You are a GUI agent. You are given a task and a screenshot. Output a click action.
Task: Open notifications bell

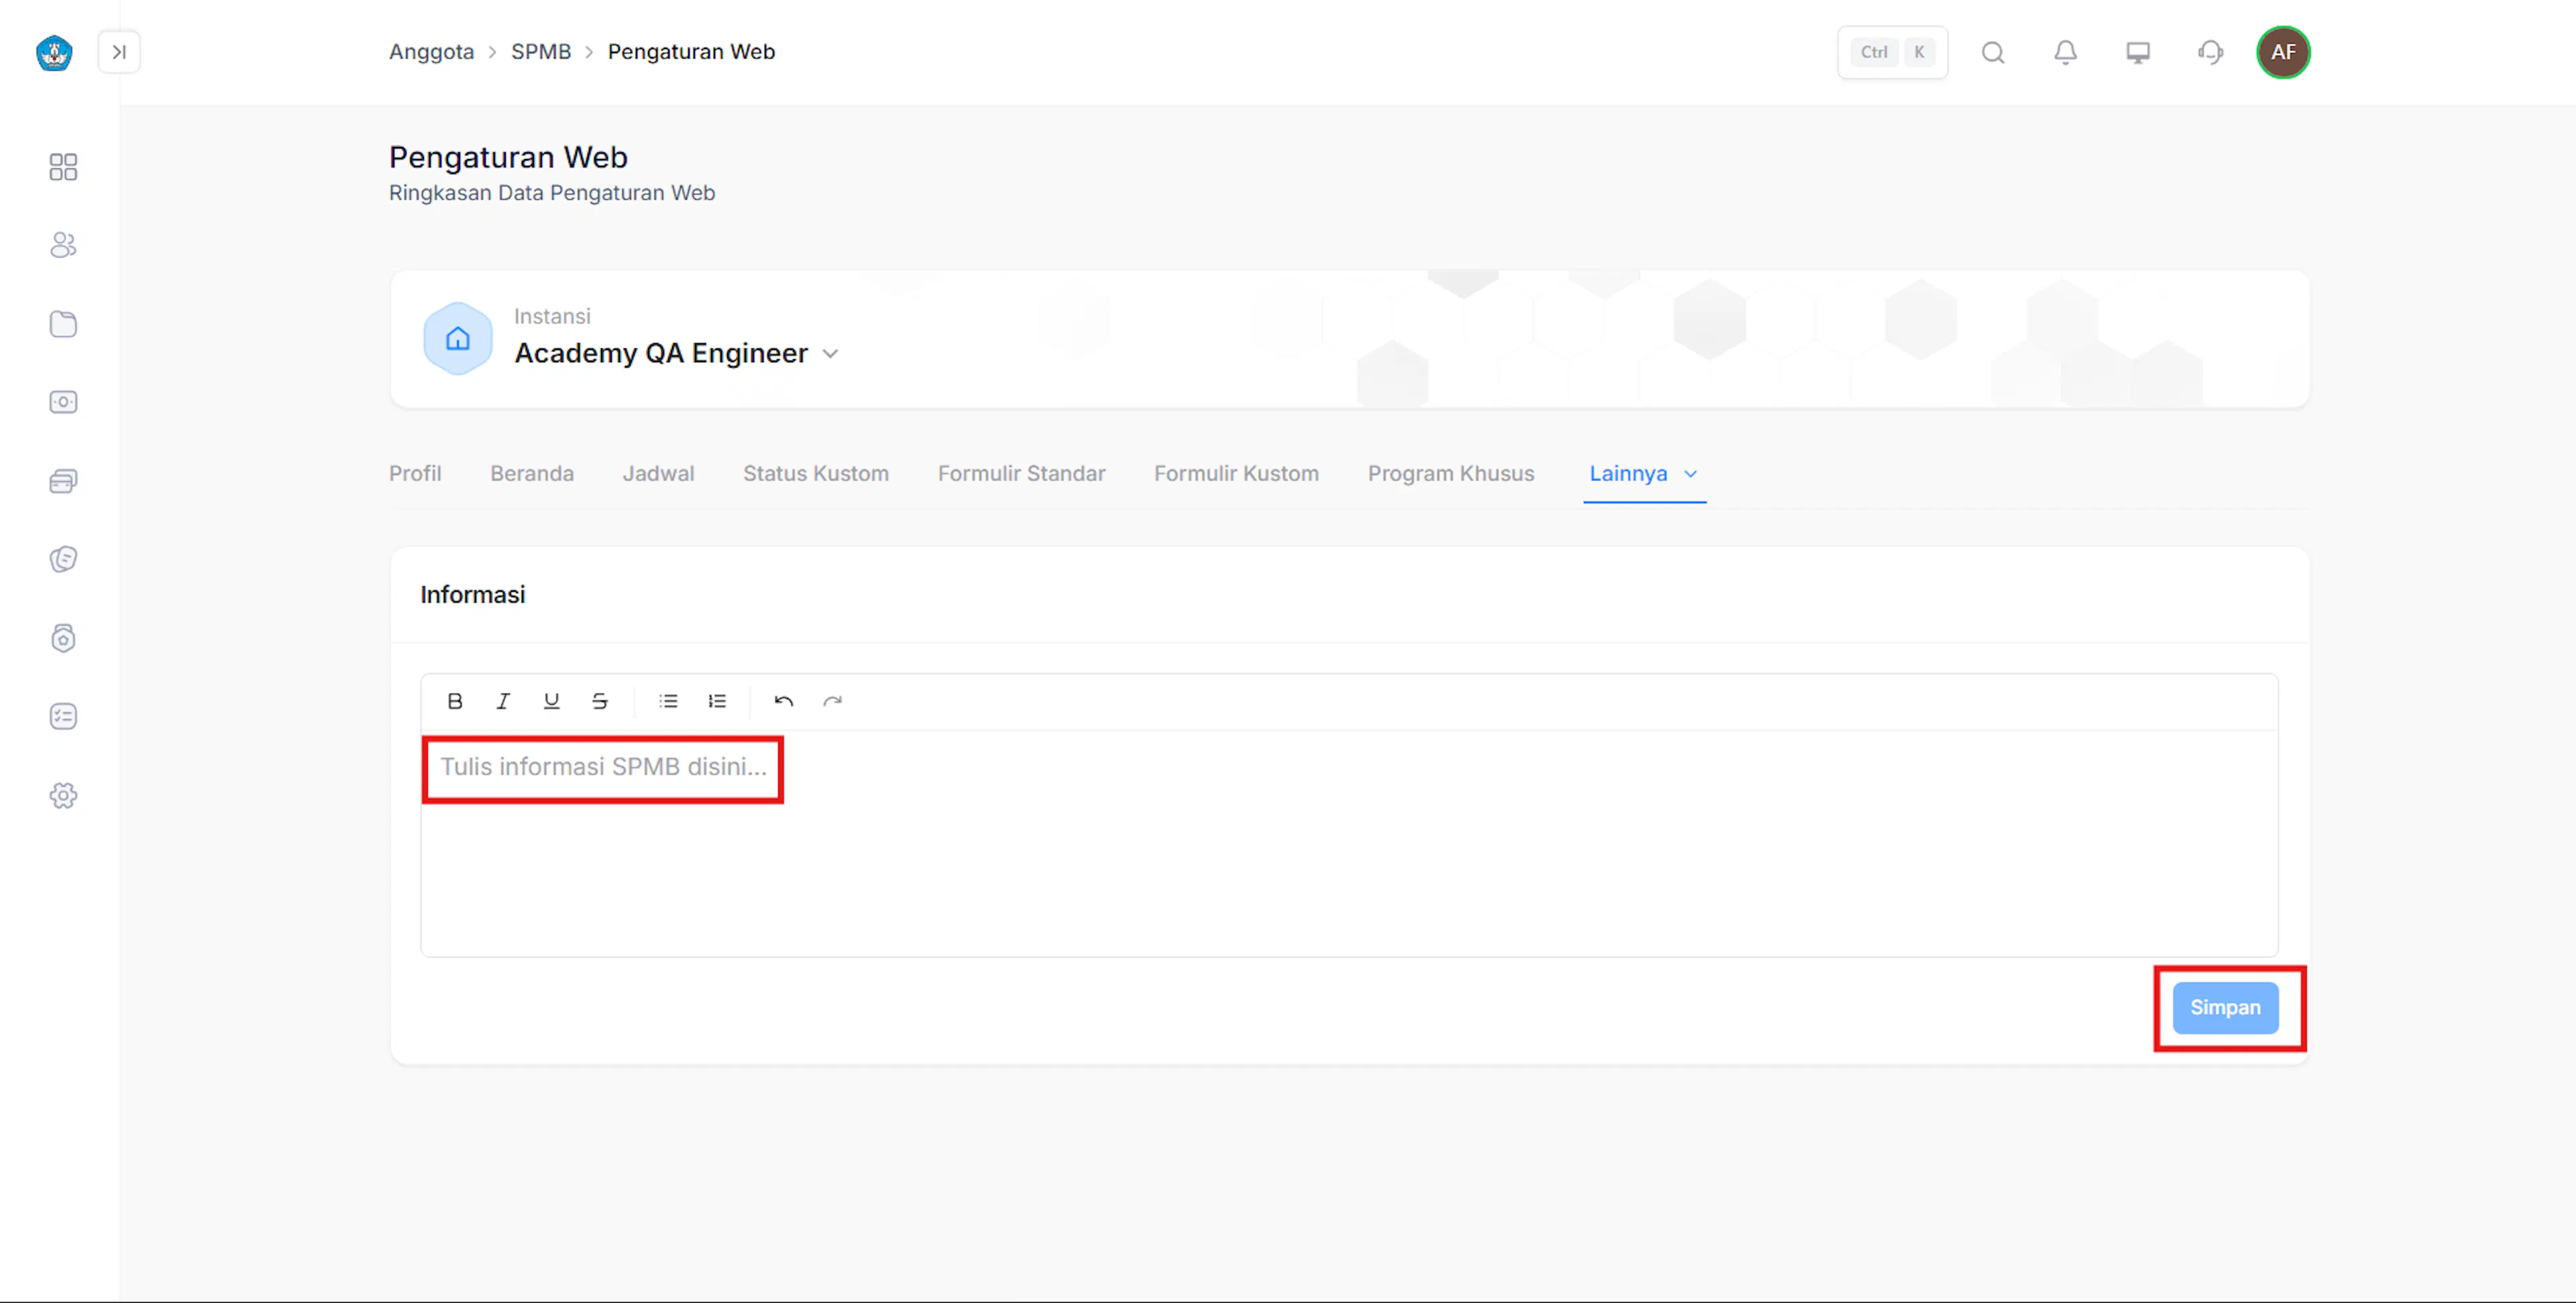coord(2065,52)
